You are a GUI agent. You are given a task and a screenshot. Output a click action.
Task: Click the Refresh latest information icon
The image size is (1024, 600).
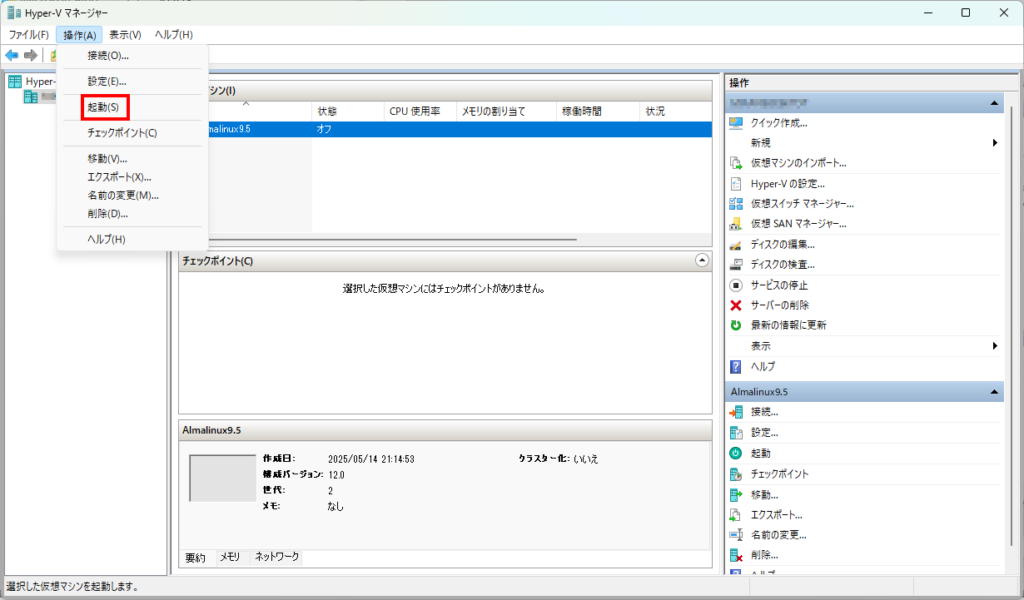tap(737, 325)
